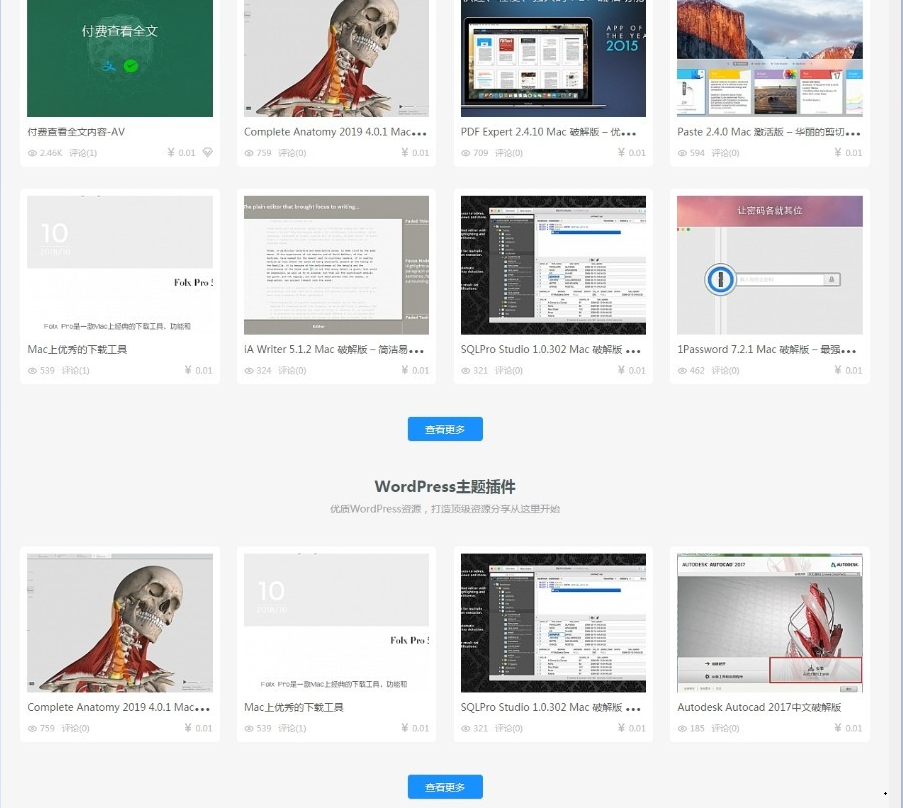Click 评论(1) on the 付费查看全文内容-AV card
903x808 pixels.
pyautogui.click(x=83, y=153)
